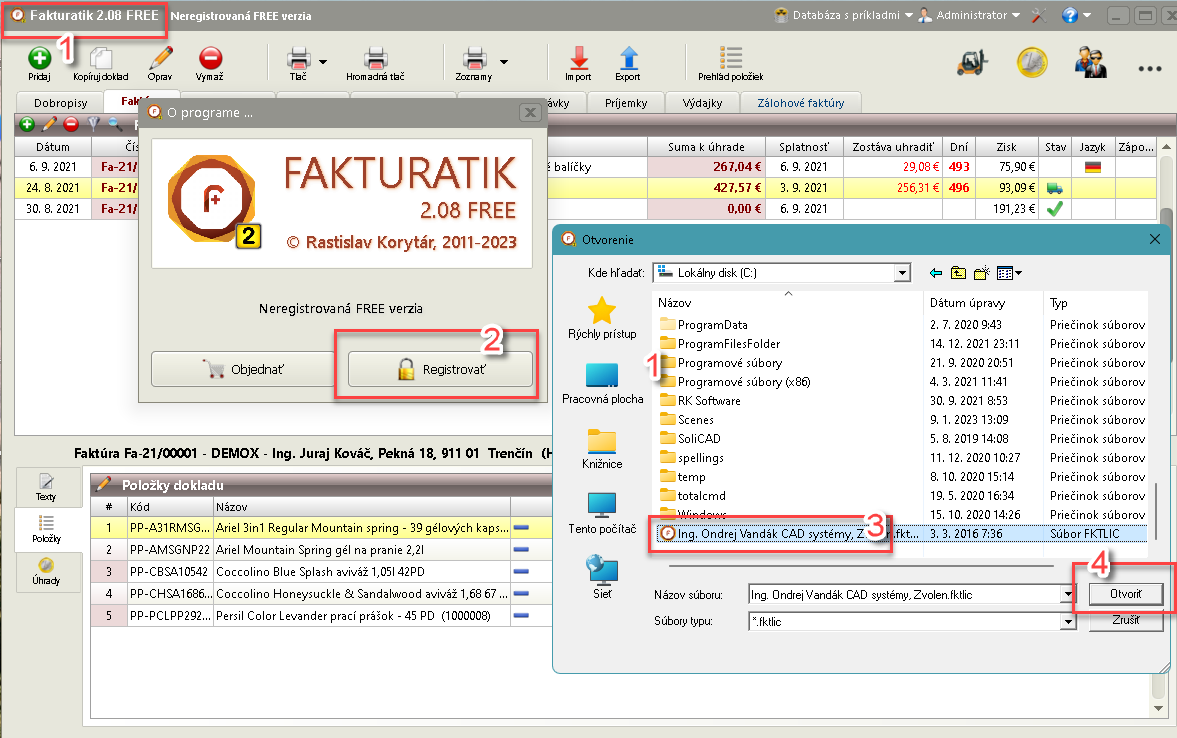The height and width of the screenshot is (738, 1177).
Task: Select the ProgramData folder
Action: (712, 324)
